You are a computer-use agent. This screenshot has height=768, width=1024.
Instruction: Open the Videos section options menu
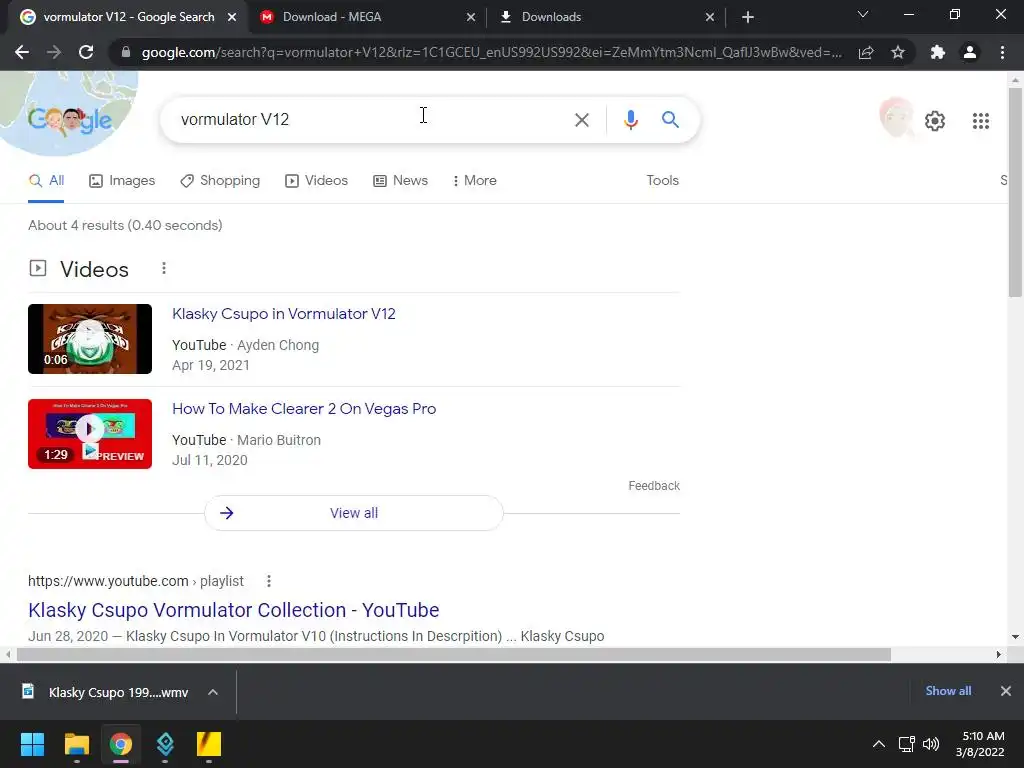click(164, 268)
